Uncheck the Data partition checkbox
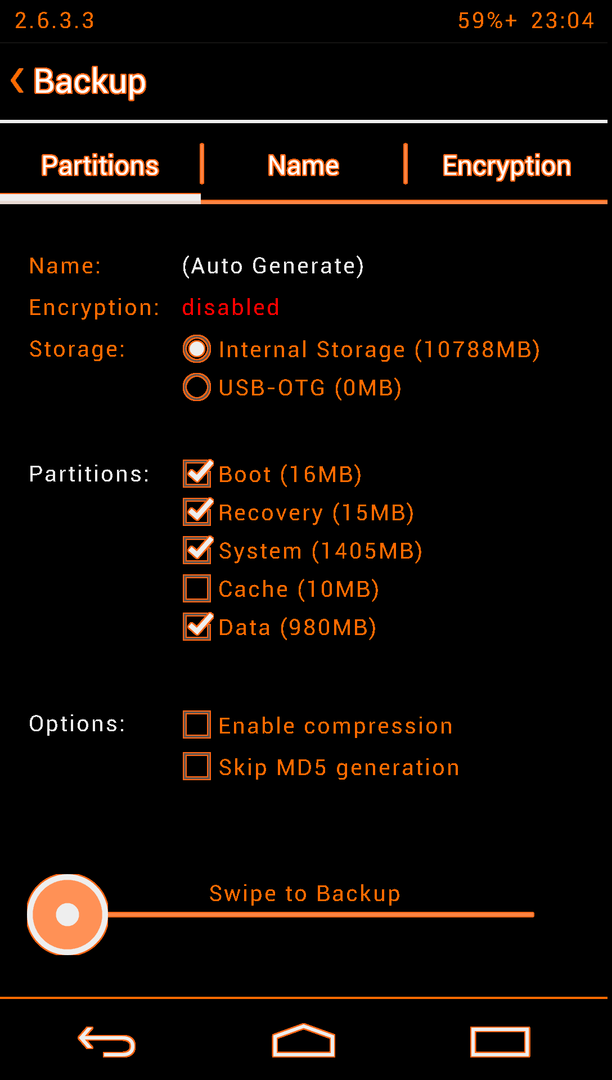 (x=197, y=627)
